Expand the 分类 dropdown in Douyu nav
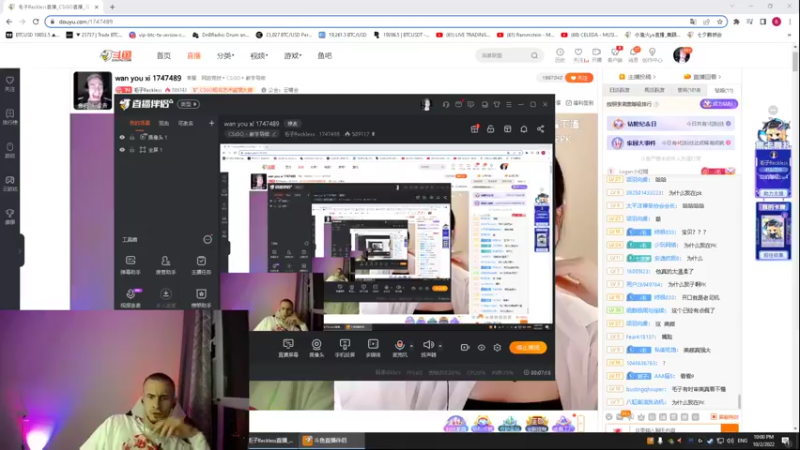The height and width of the screenshot is (450, 800). [x=226, y=56]
